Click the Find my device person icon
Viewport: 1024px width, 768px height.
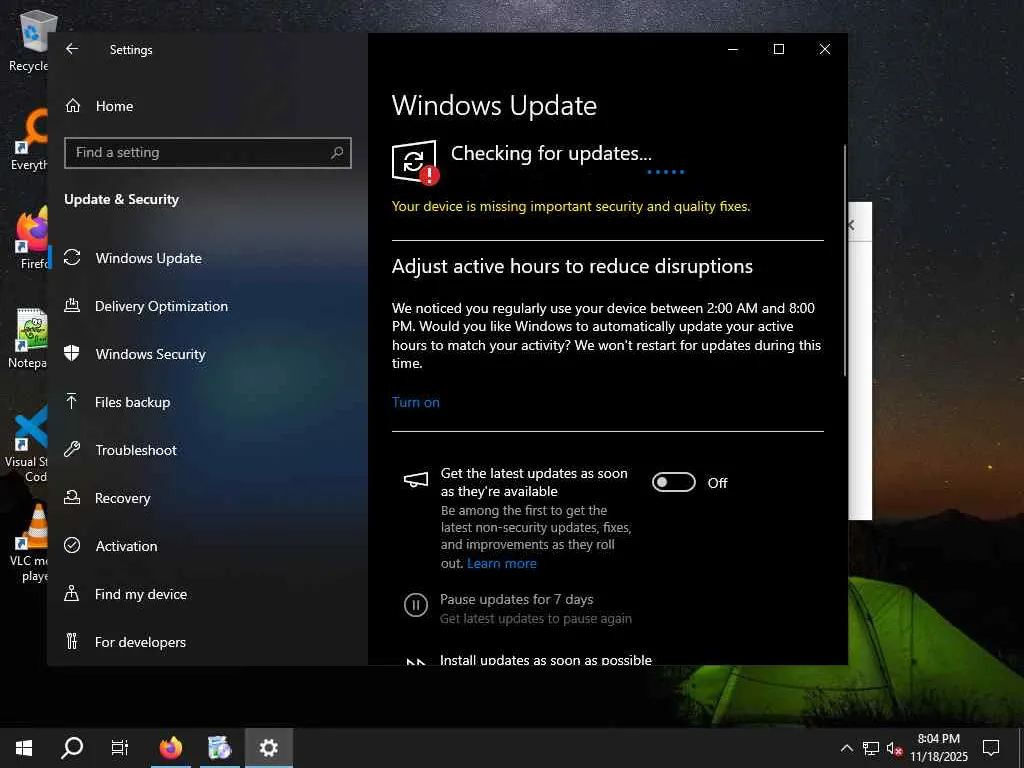tap(72, 593)
